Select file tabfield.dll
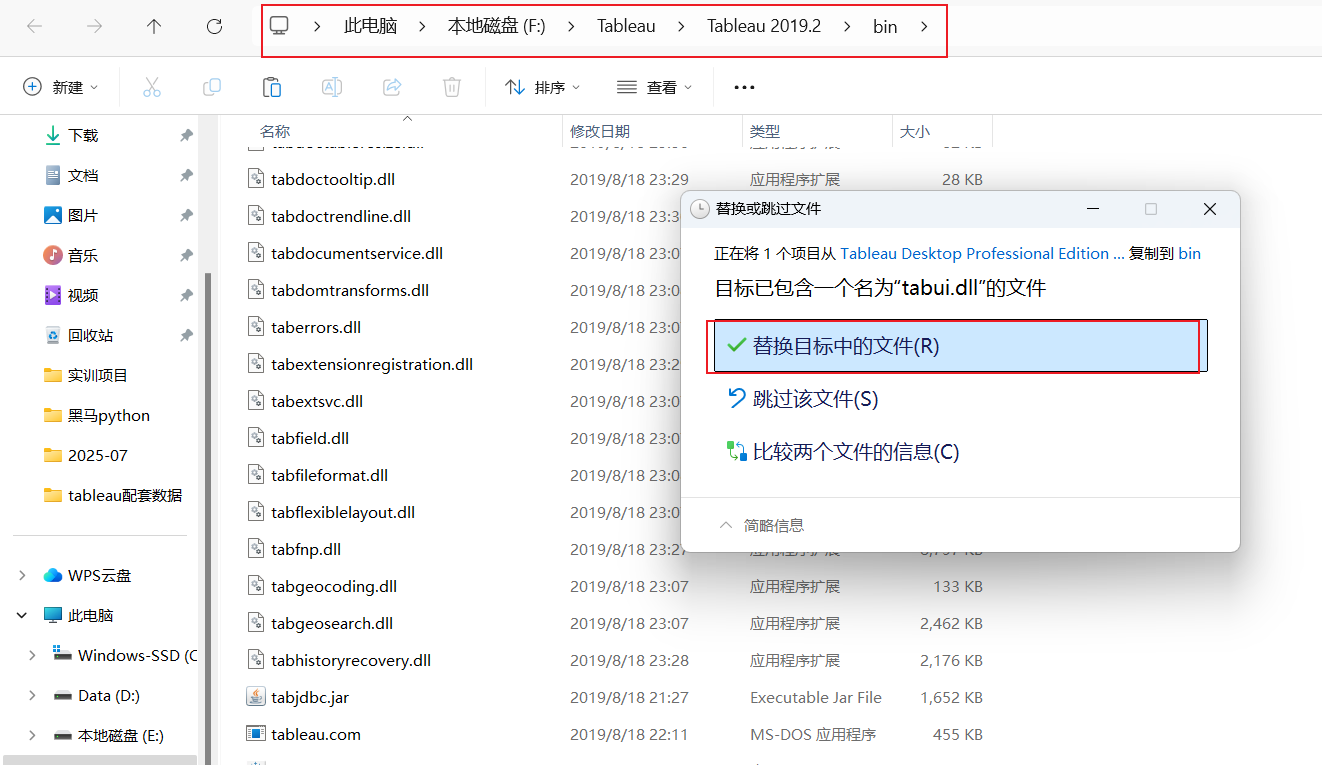The height and width of the screenshot is (765, 1322). [x=310, y=438]
